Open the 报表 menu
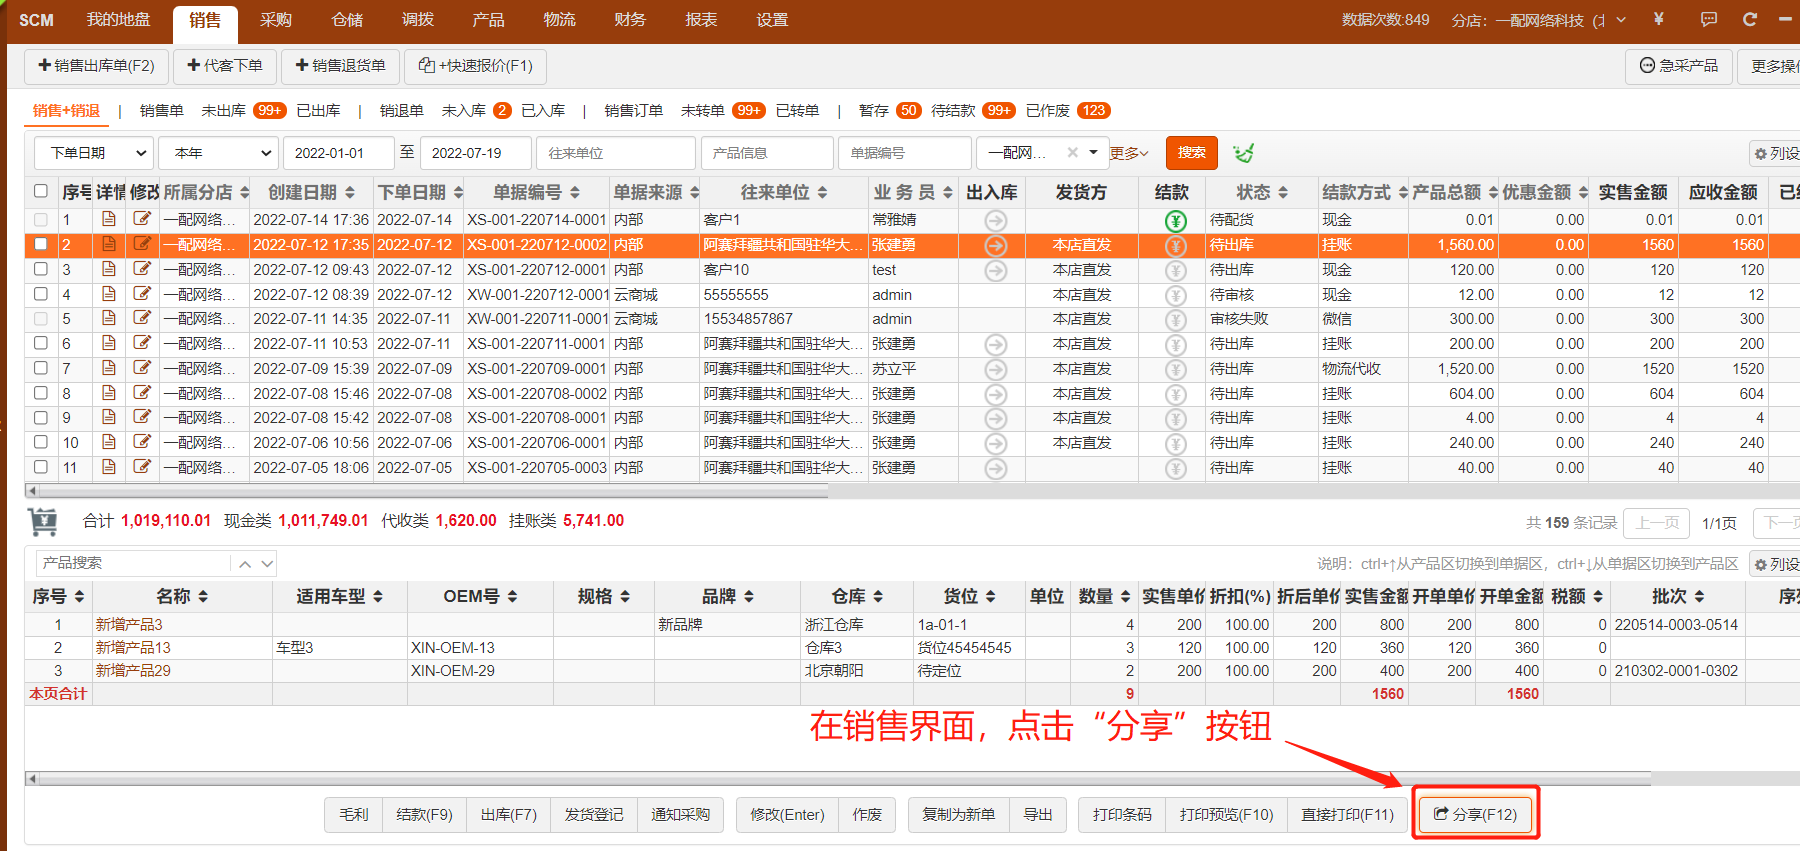The height and width of the screenshot is (851, 1800). point(701,20)
